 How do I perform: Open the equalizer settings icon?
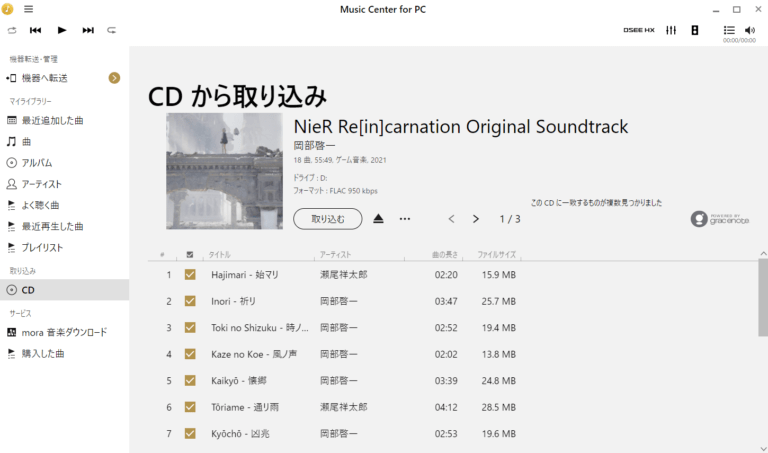671,30
